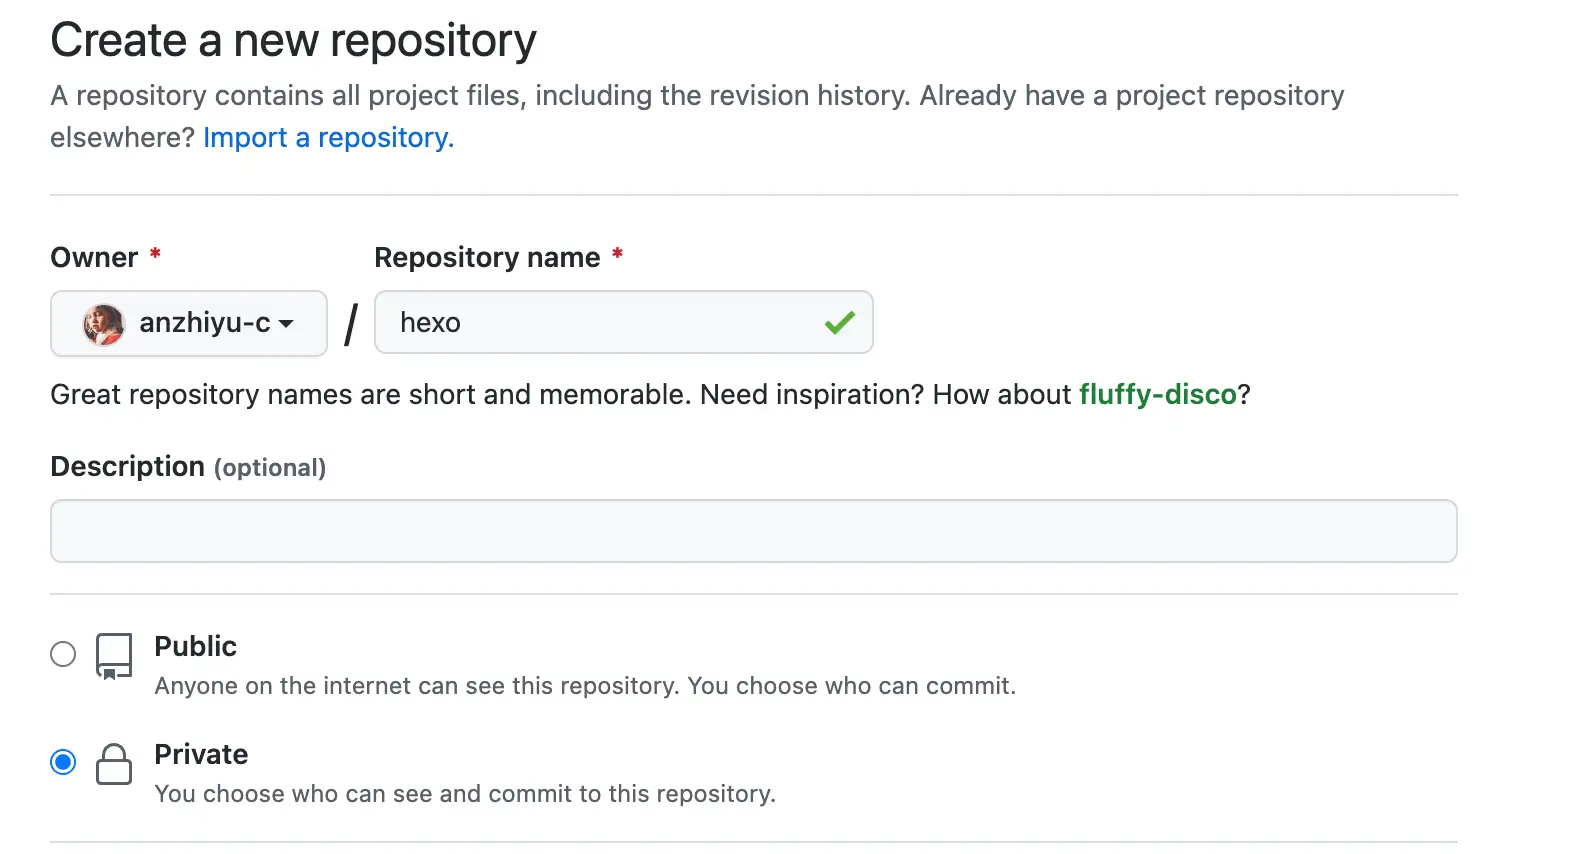Click the anzhiyu-c profile avatar
1570x854 pixels.
(104, 324)
